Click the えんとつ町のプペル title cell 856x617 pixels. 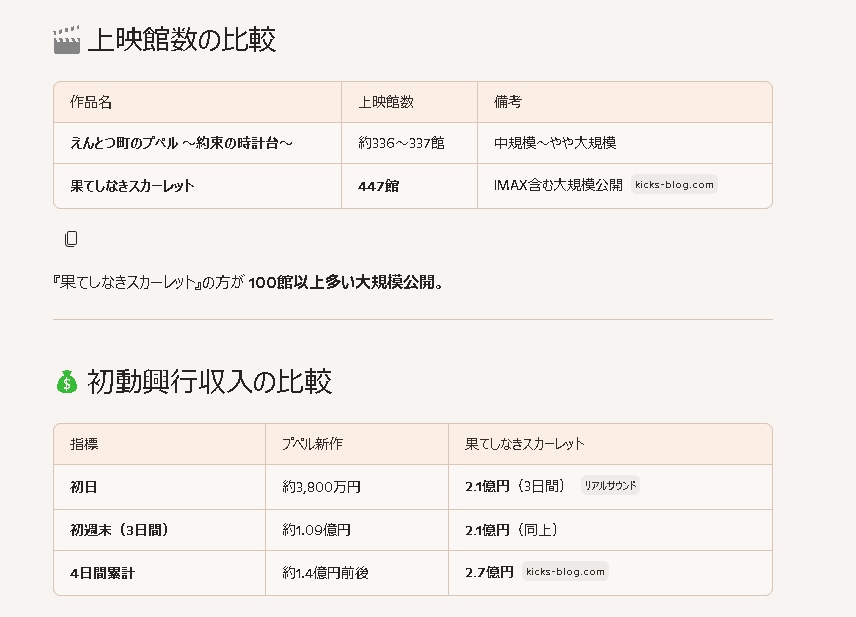point(181,143)
